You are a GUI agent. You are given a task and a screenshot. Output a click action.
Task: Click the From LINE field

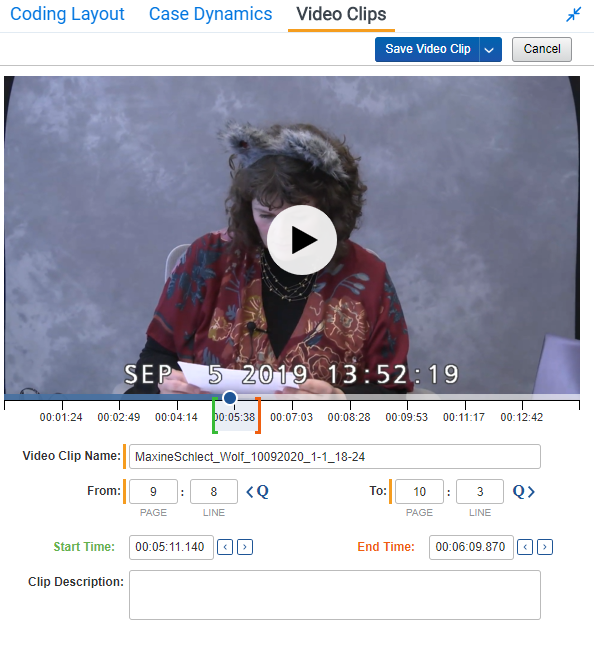coord(214,492)
